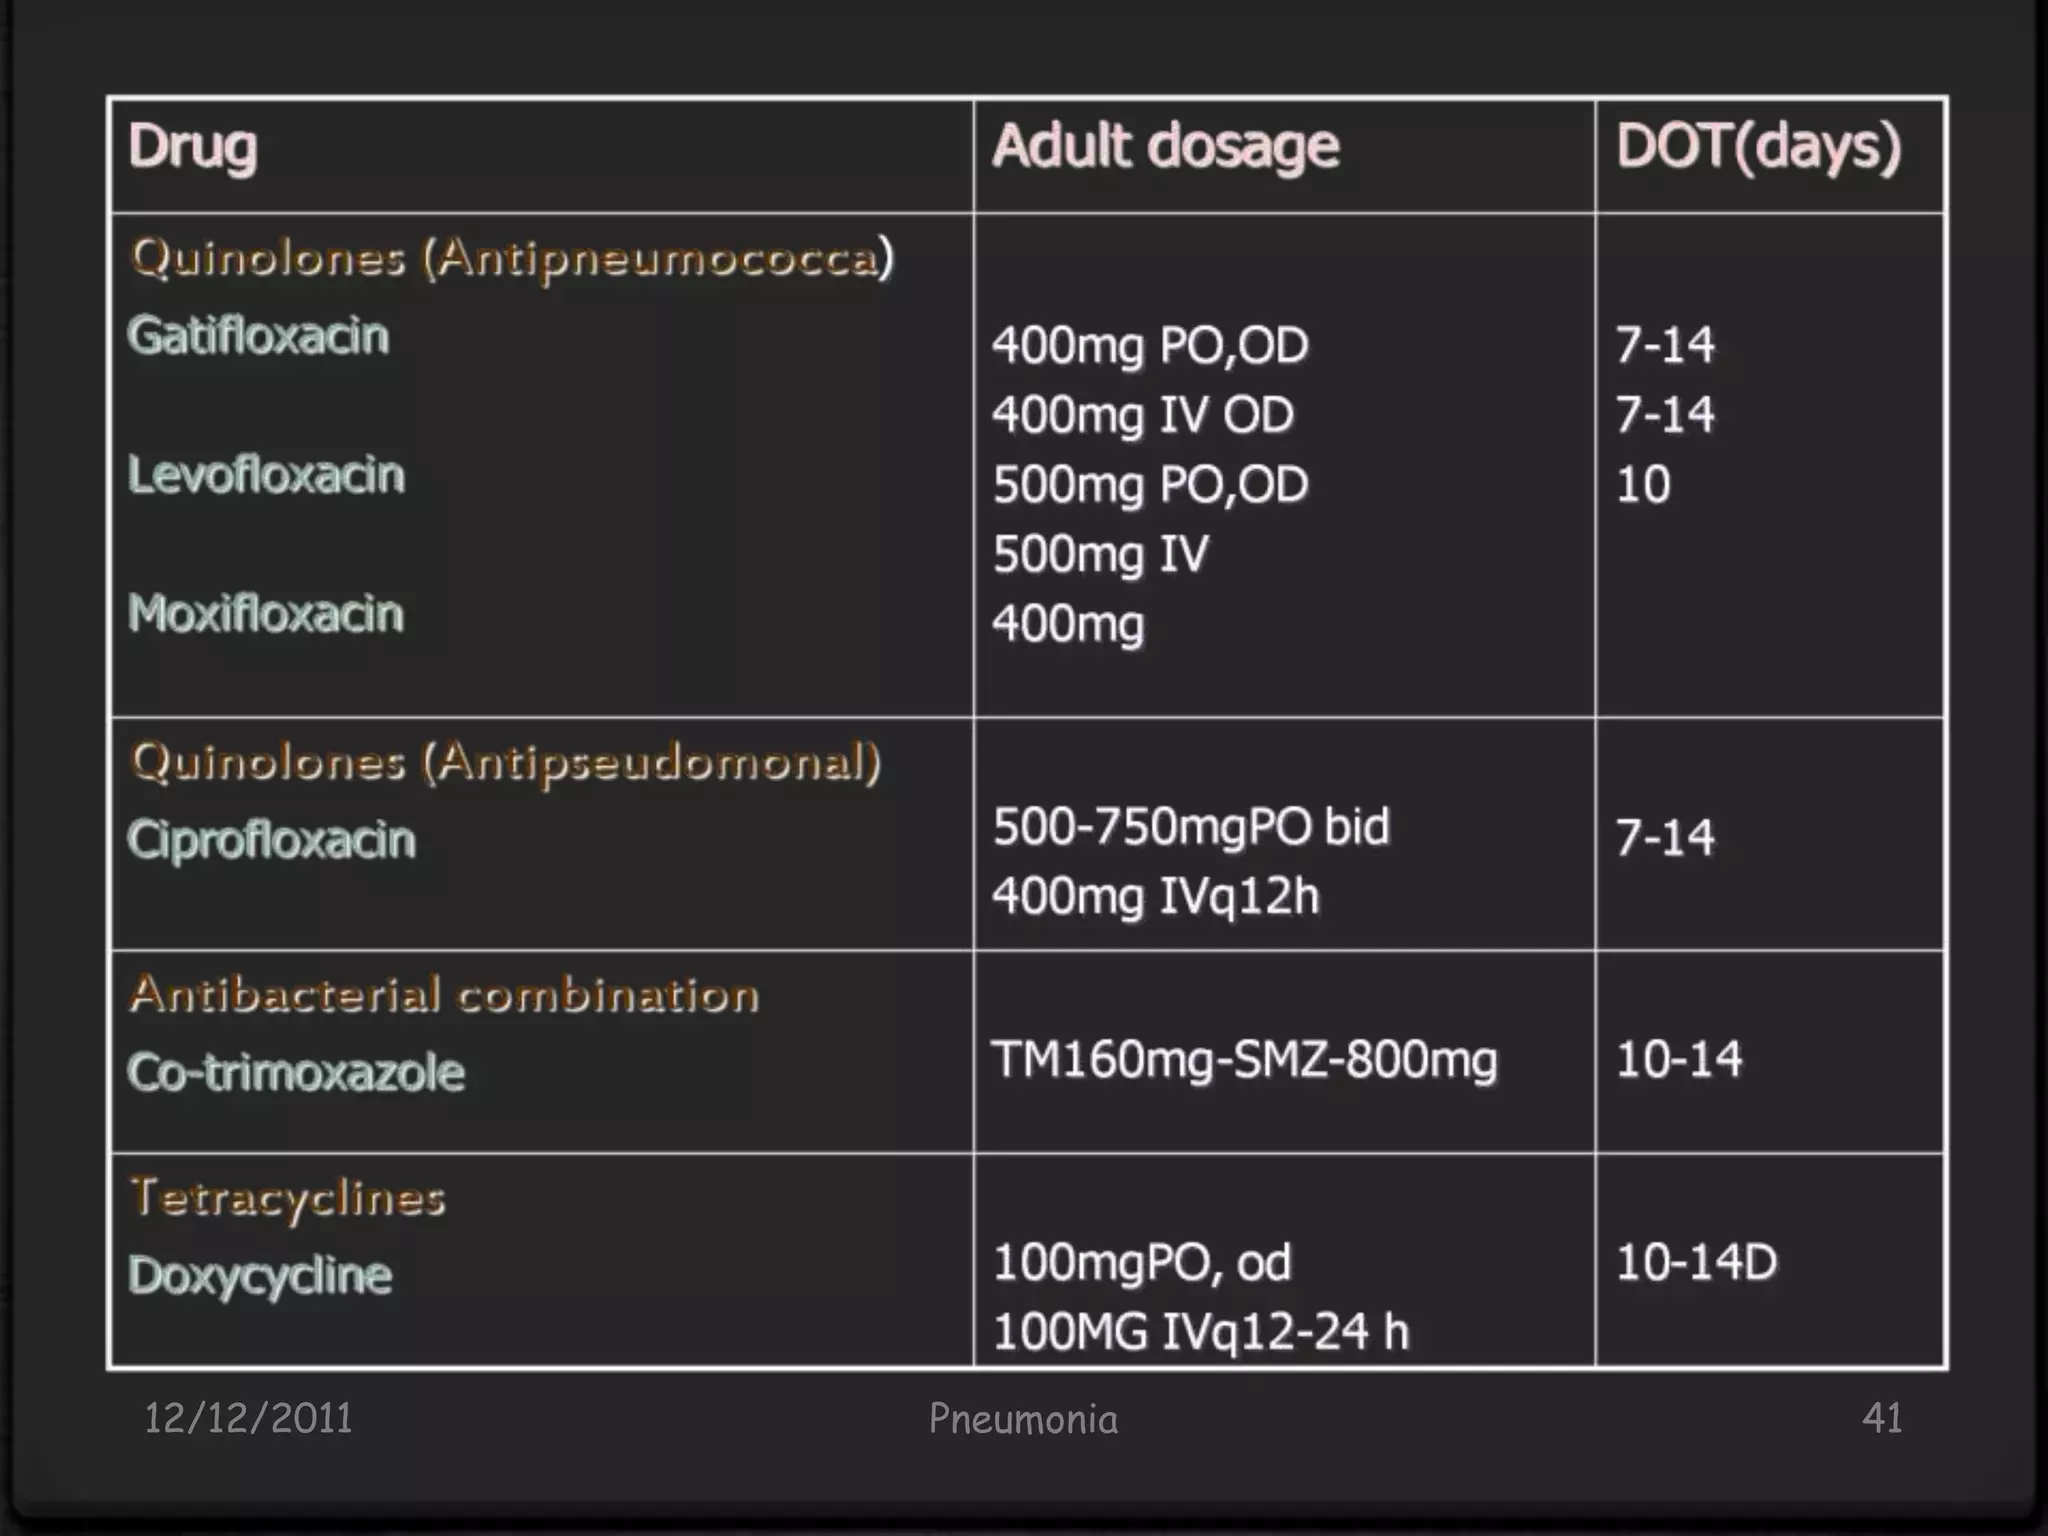Image resolution: width=2048 pixels, height=1536 pixels.
Task: Select the slide number 41
Action: click(x=1882, y=1418)
